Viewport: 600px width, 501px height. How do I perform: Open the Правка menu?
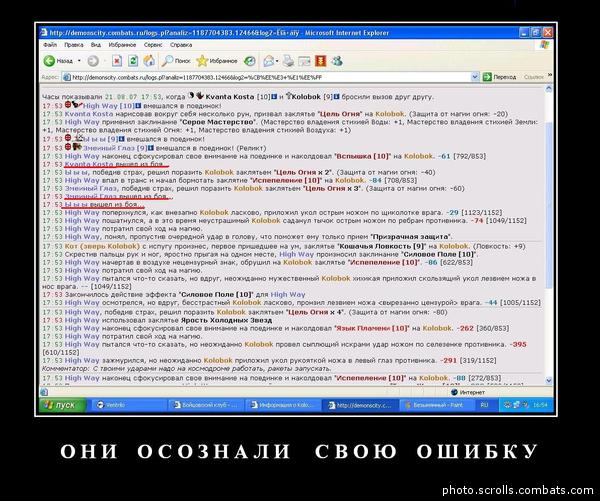[73, 45]
